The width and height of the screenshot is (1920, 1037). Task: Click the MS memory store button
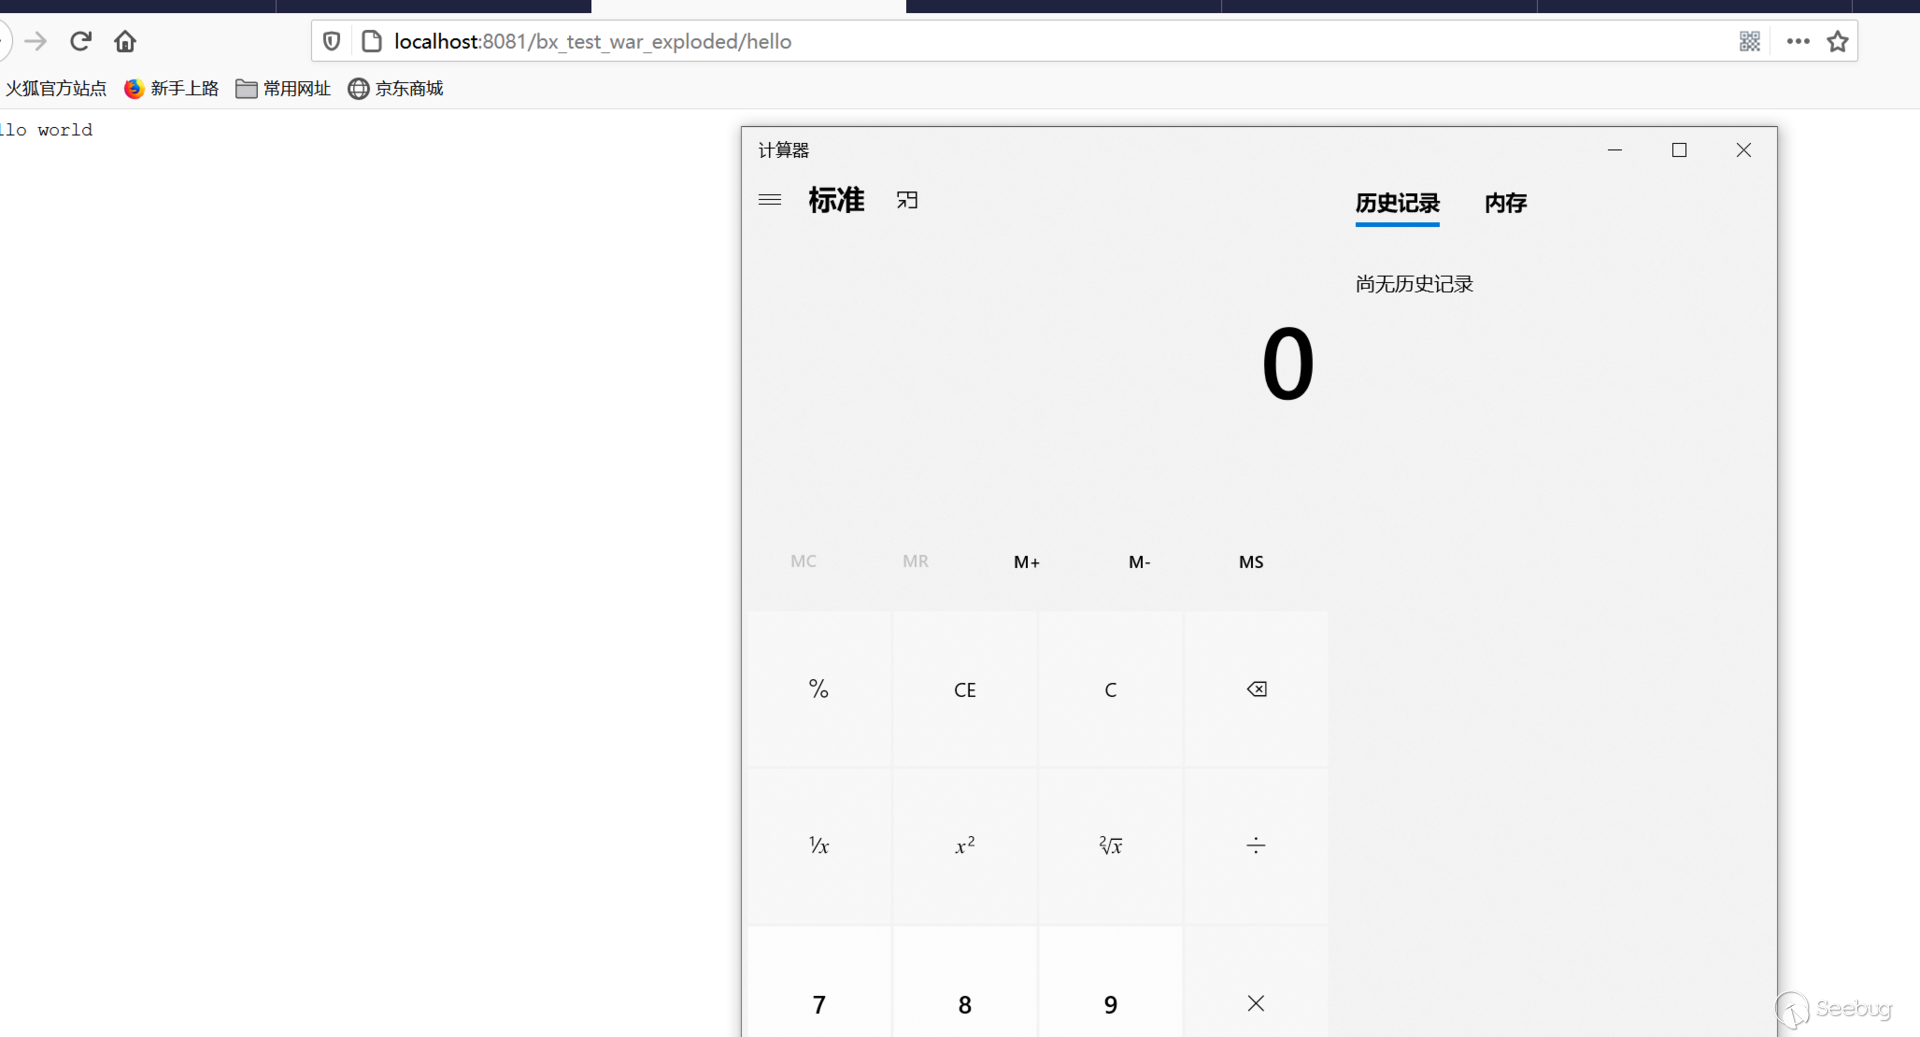[x=1251, y=562]
